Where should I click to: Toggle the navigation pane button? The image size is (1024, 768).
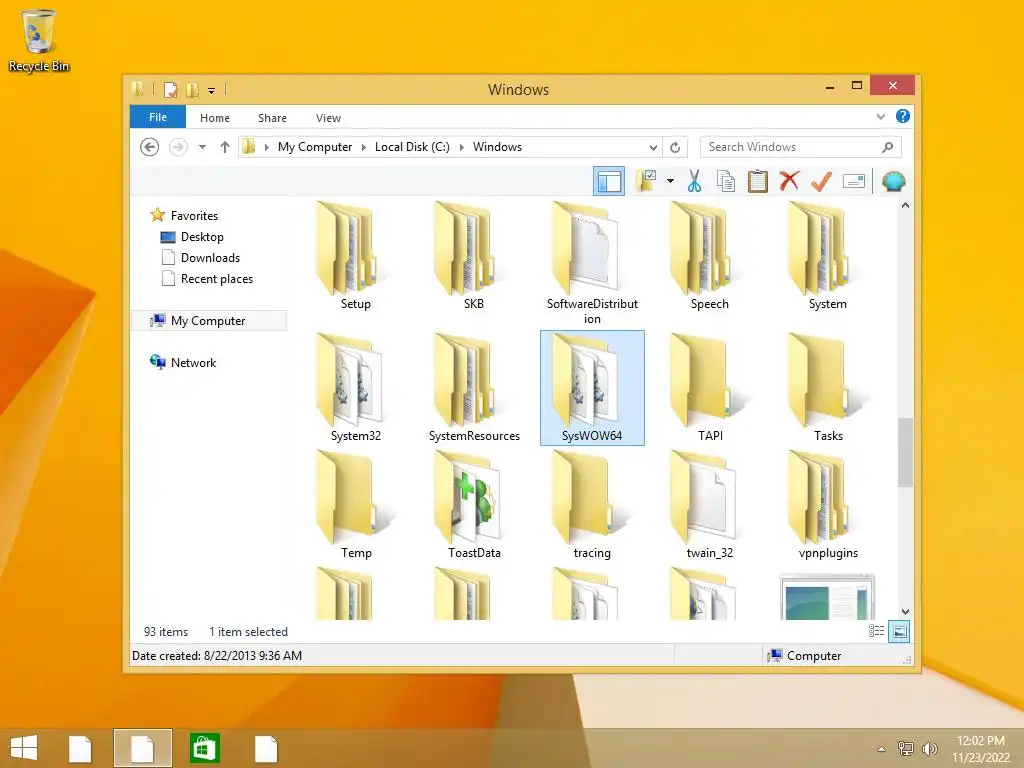[x=609, y=182]
